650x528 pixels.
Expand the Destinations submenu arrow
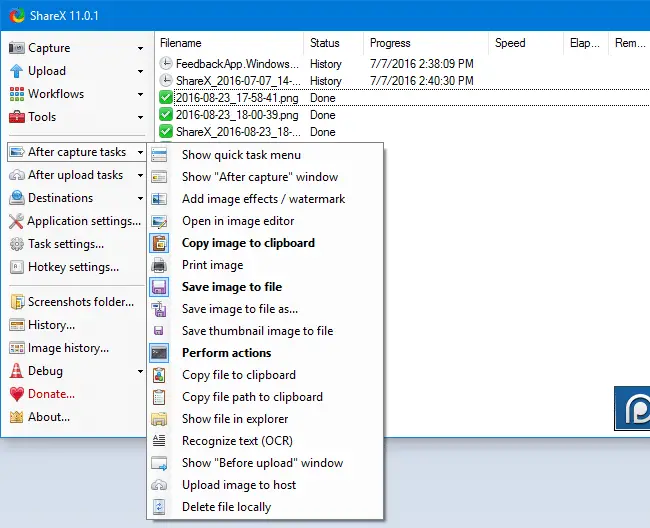pyautogui.click(x=141, y=199)
